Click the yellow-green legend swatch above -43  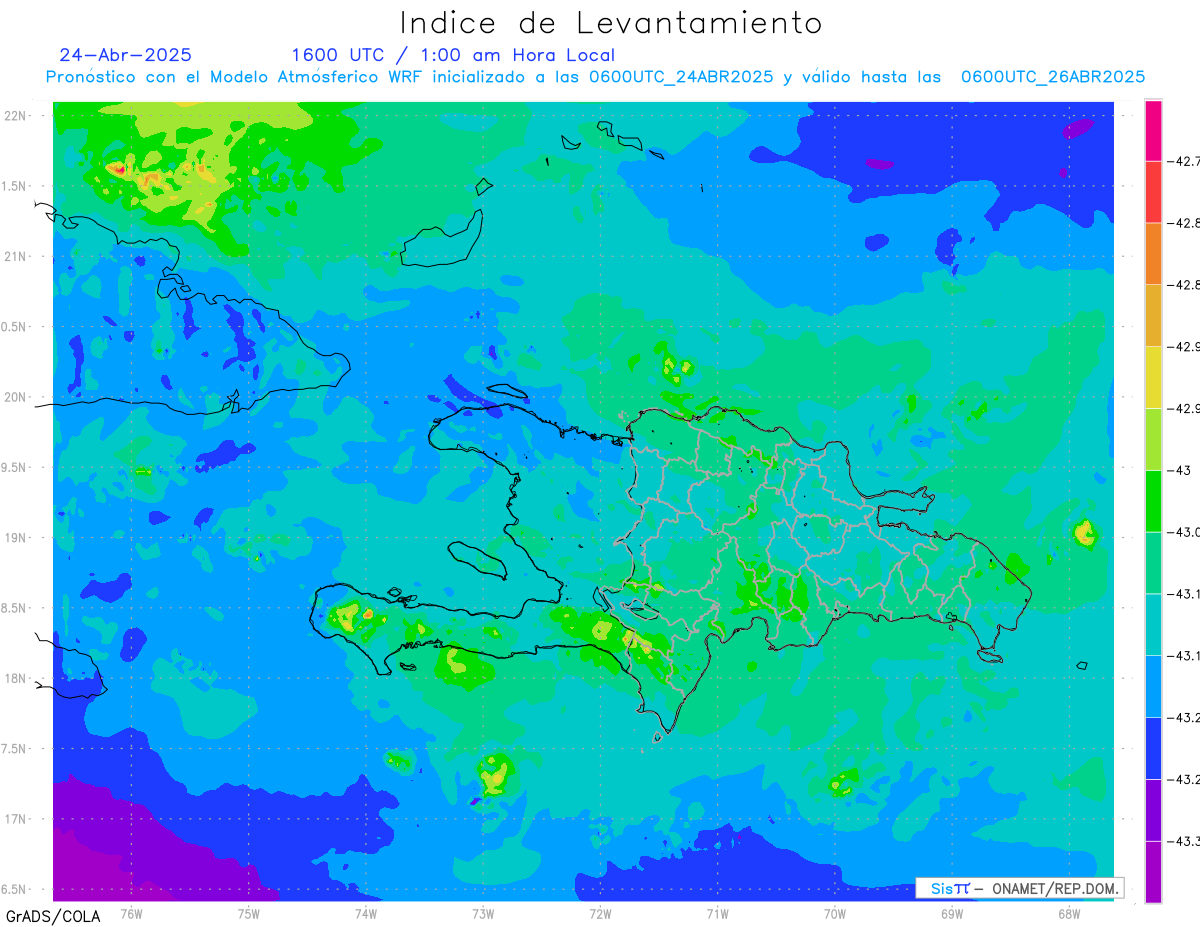tap(1153, 439)
